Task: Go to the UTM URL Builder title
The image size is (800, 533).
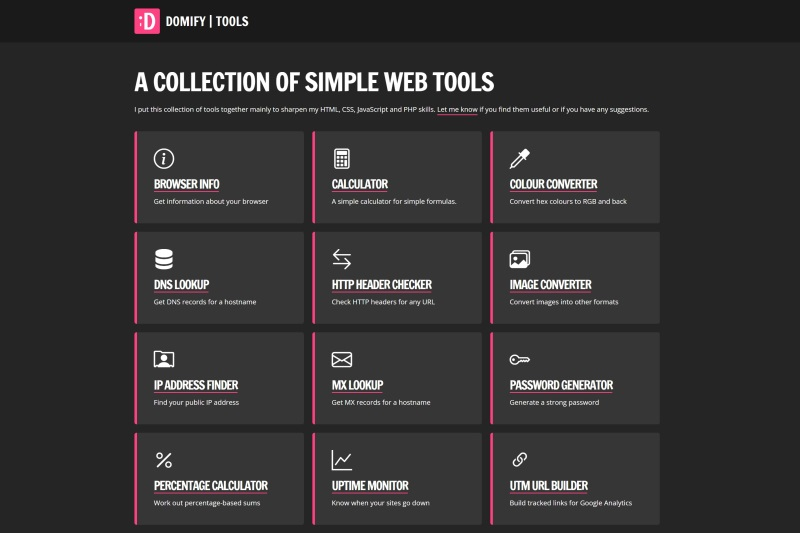Action: [549, 486]
